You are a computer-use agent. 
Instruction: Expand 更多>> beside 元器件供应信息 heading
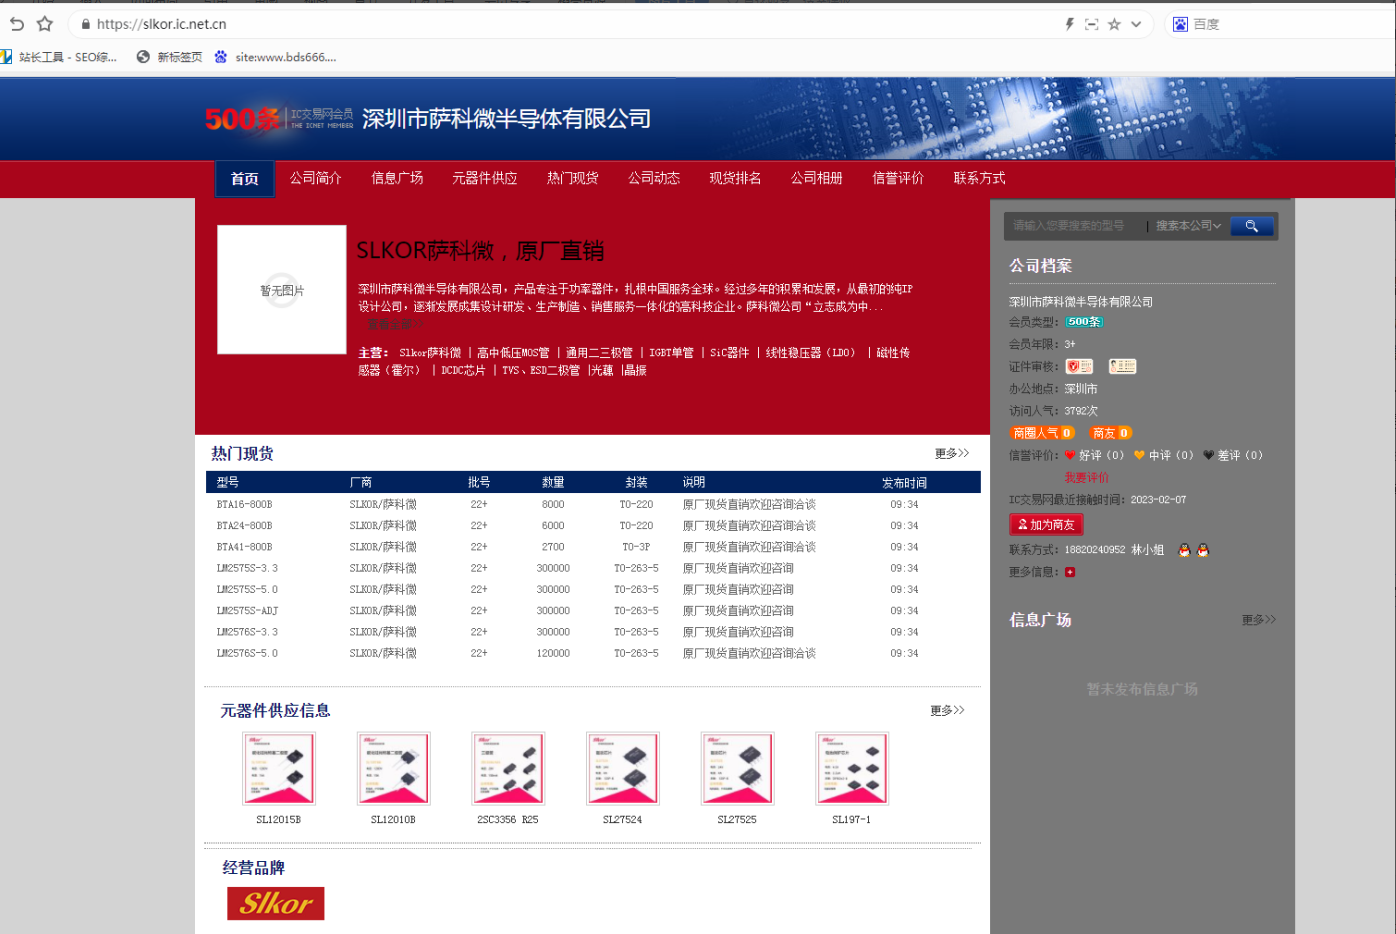pos(946,711)
